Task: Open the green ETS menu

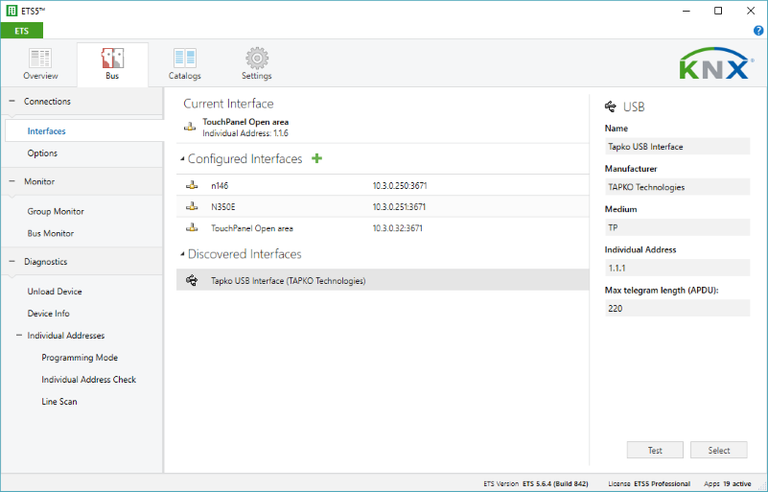Action: [22, 30]
